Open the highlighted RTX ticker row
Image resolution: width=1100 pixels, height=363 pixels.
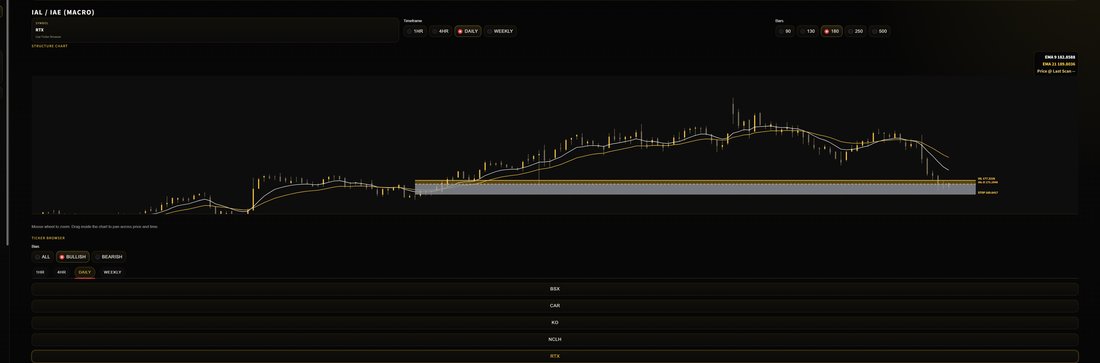click(x=554, y=356)
